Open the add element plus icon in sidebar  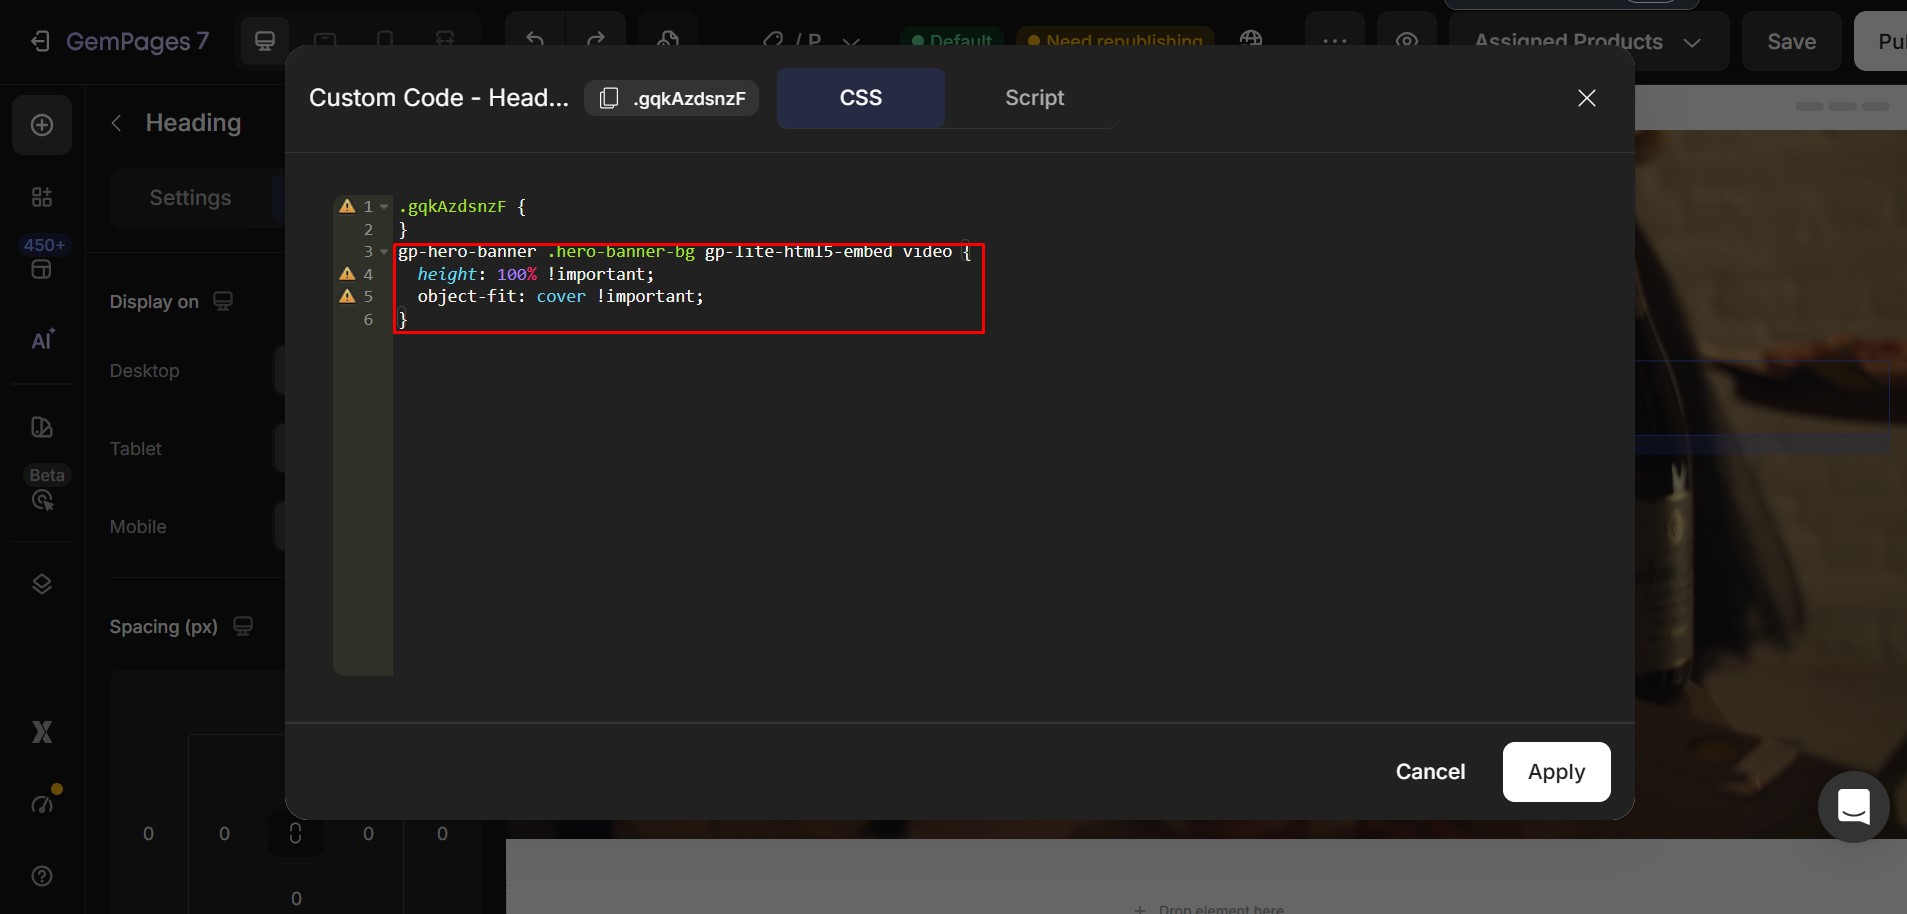tap(42, 125)
